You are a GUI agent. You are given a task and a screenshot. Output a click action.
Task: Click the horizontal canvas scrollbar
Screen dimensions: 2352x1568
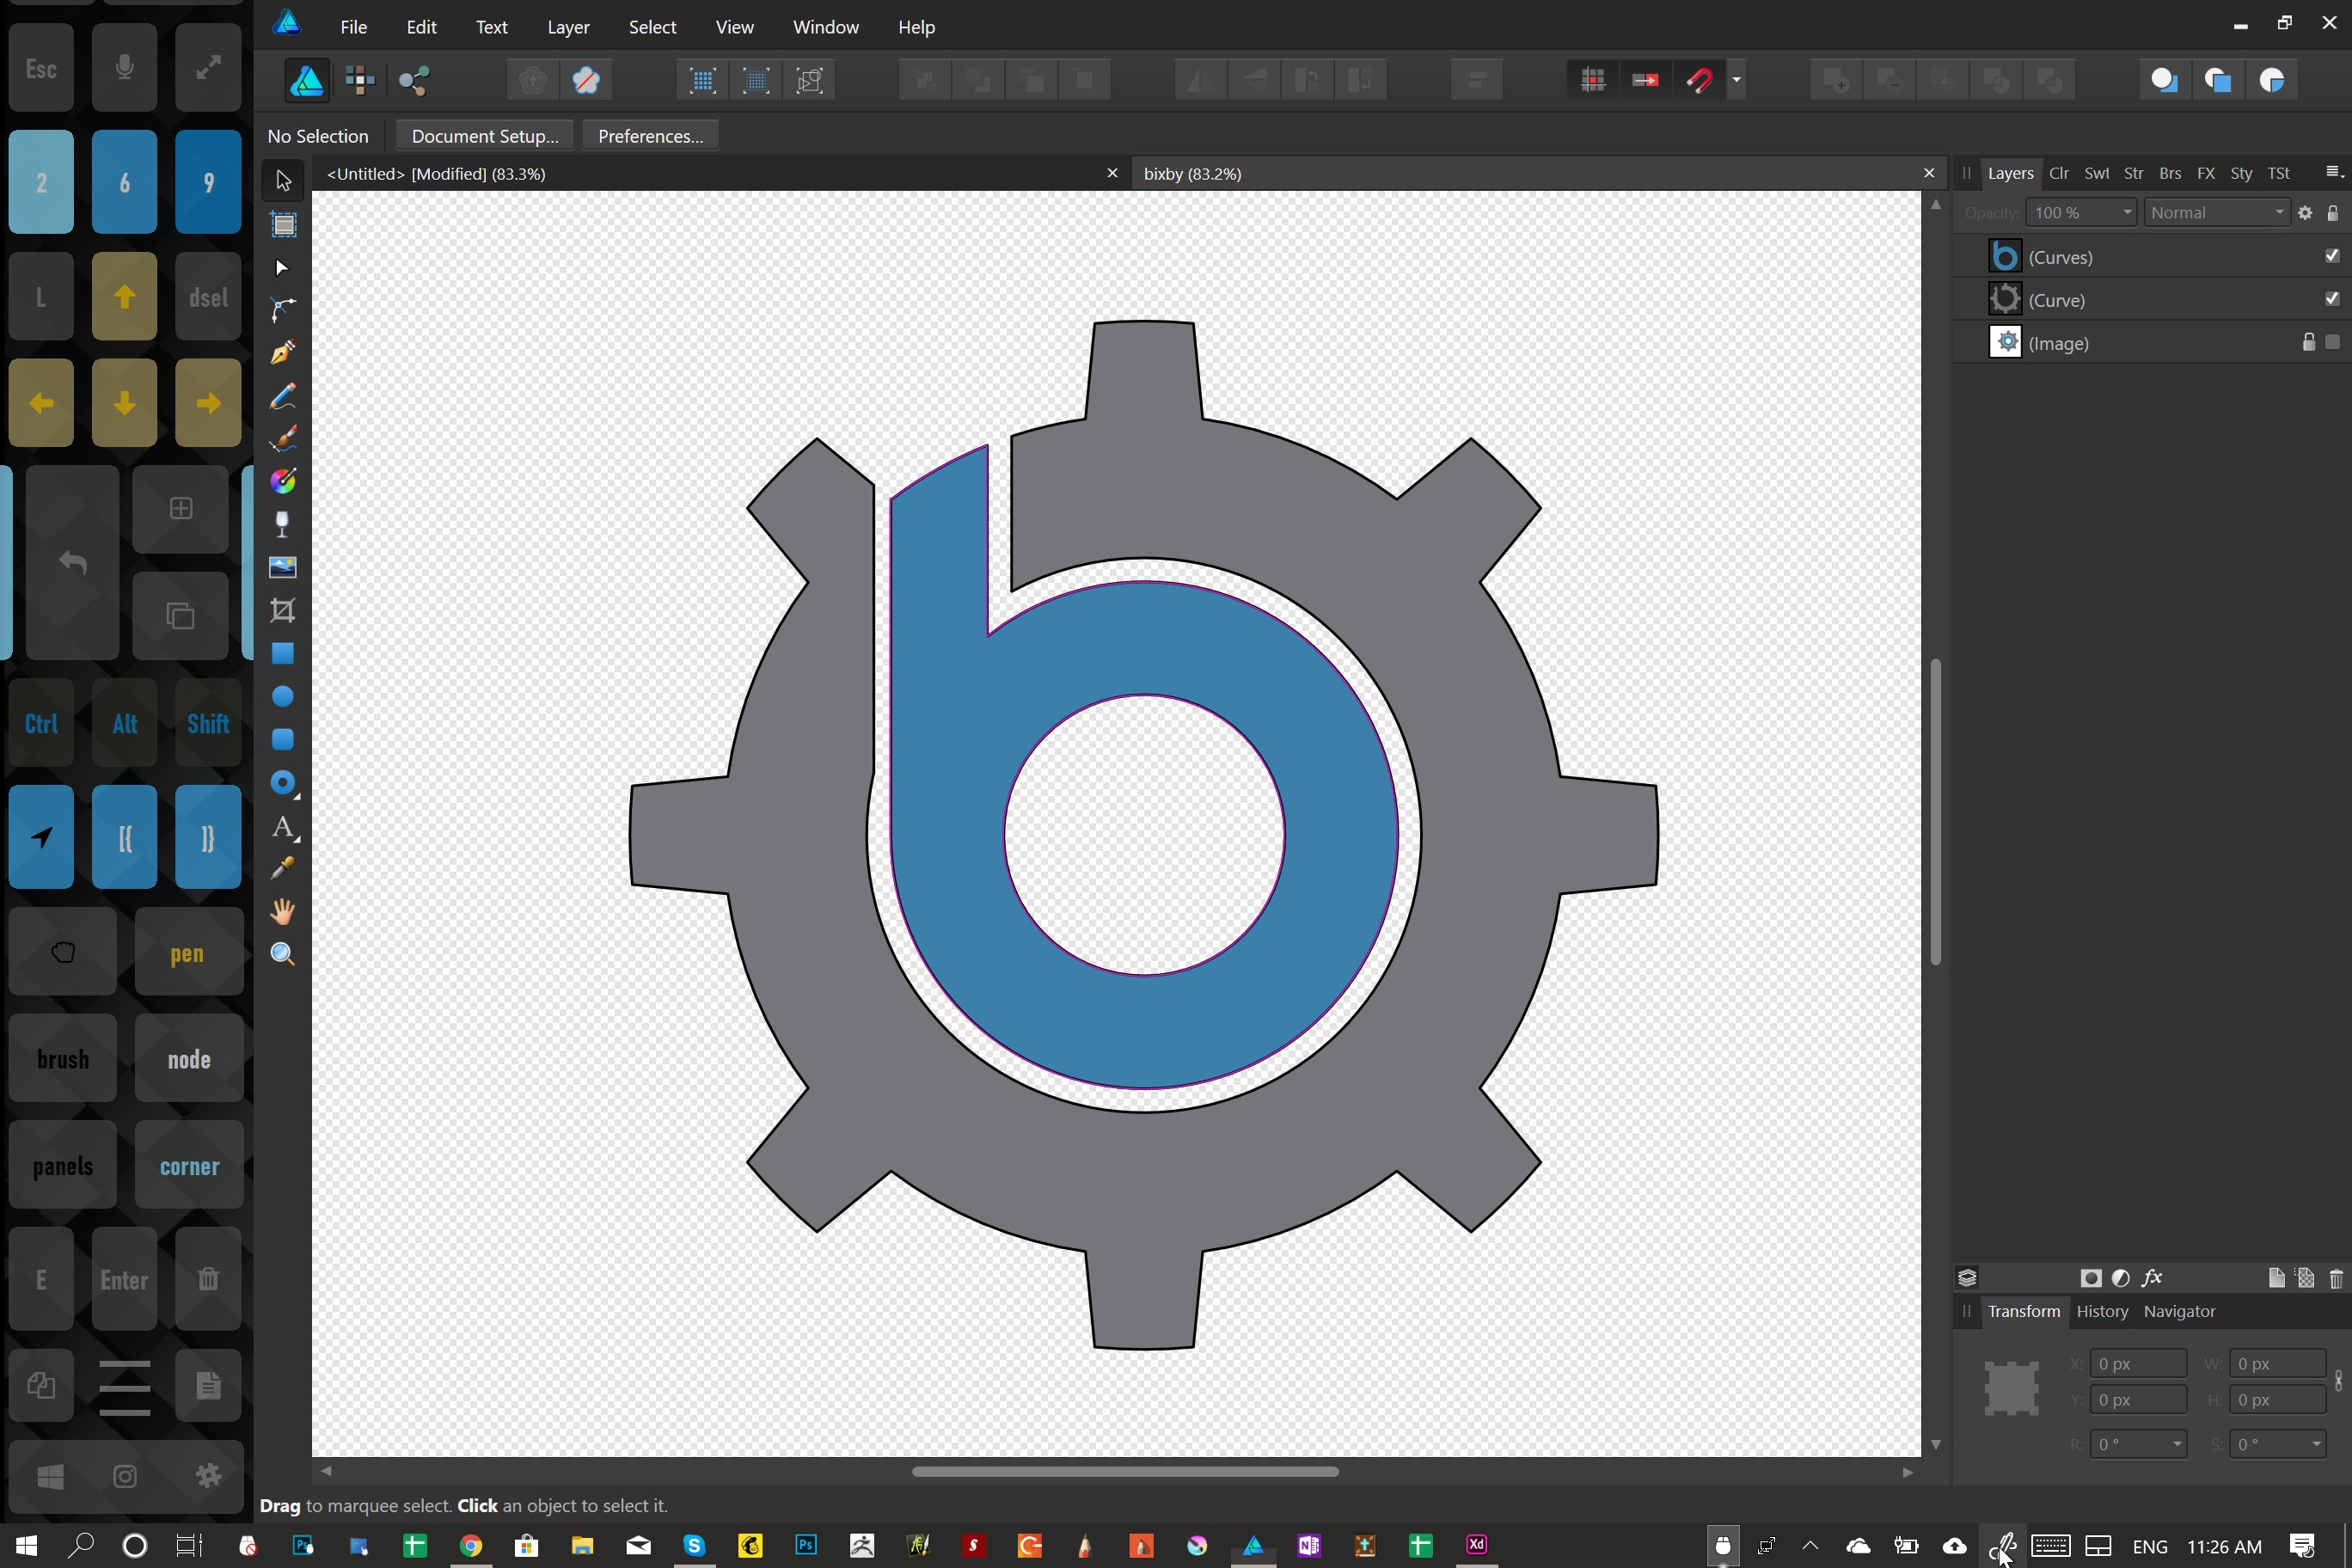coord(1125,1471)
